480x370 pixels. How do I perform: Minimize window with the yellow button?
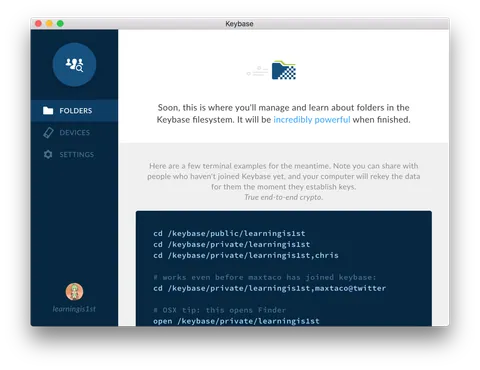(49, 24)
